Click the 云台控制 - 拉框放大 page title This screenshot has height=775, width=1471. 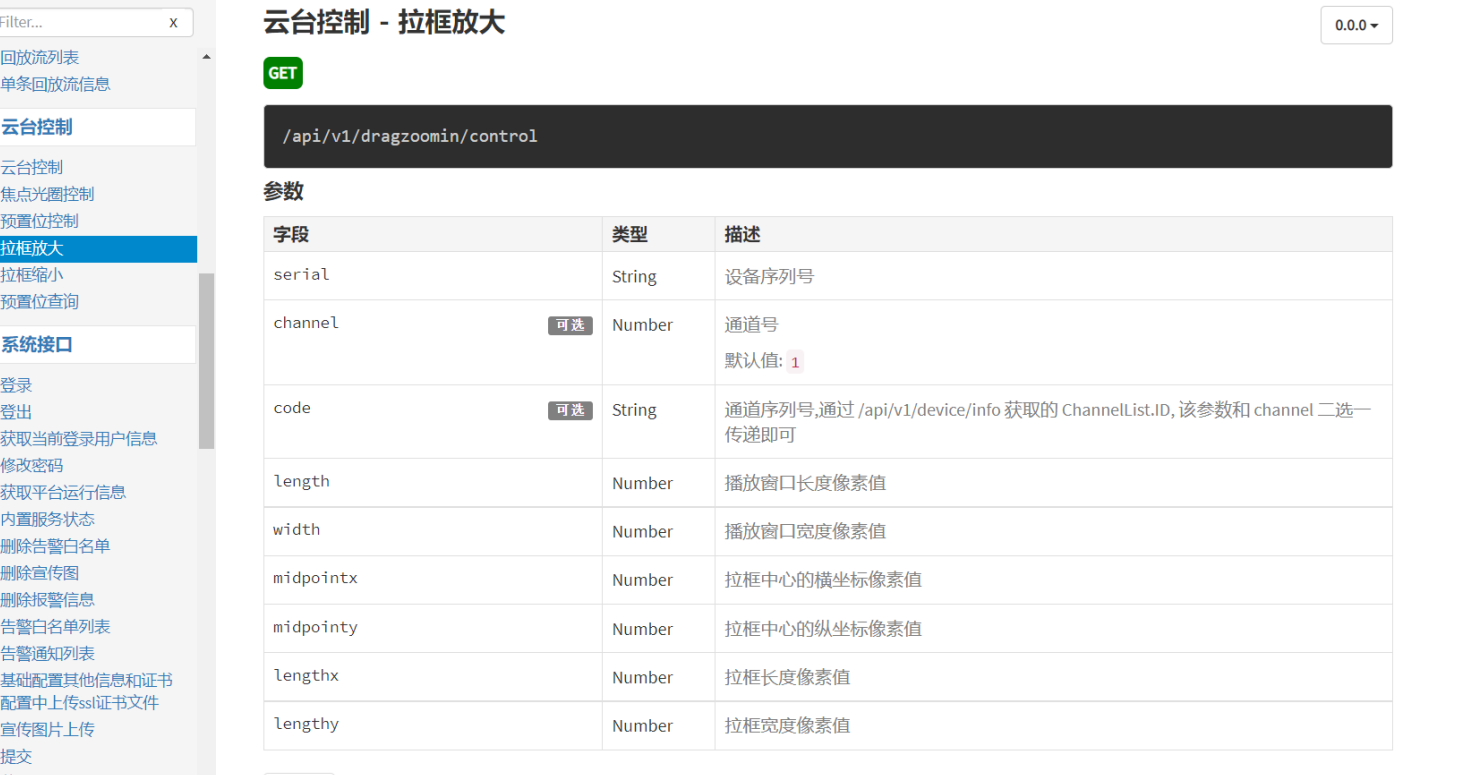[384, 23]
